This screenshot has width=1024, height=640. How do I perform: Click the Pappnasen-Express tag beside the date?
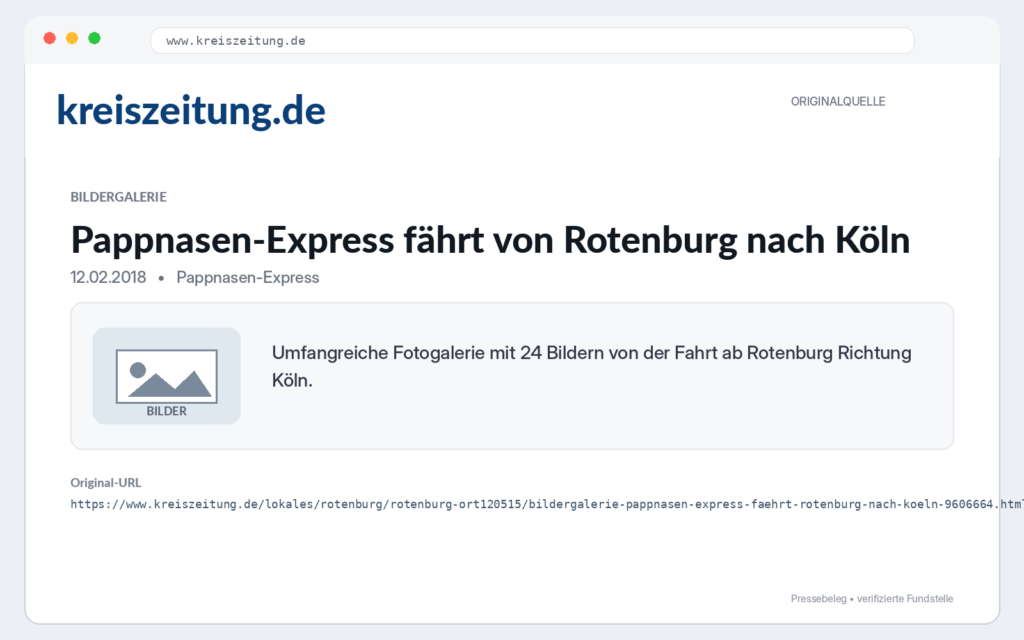tap(248, 278)
